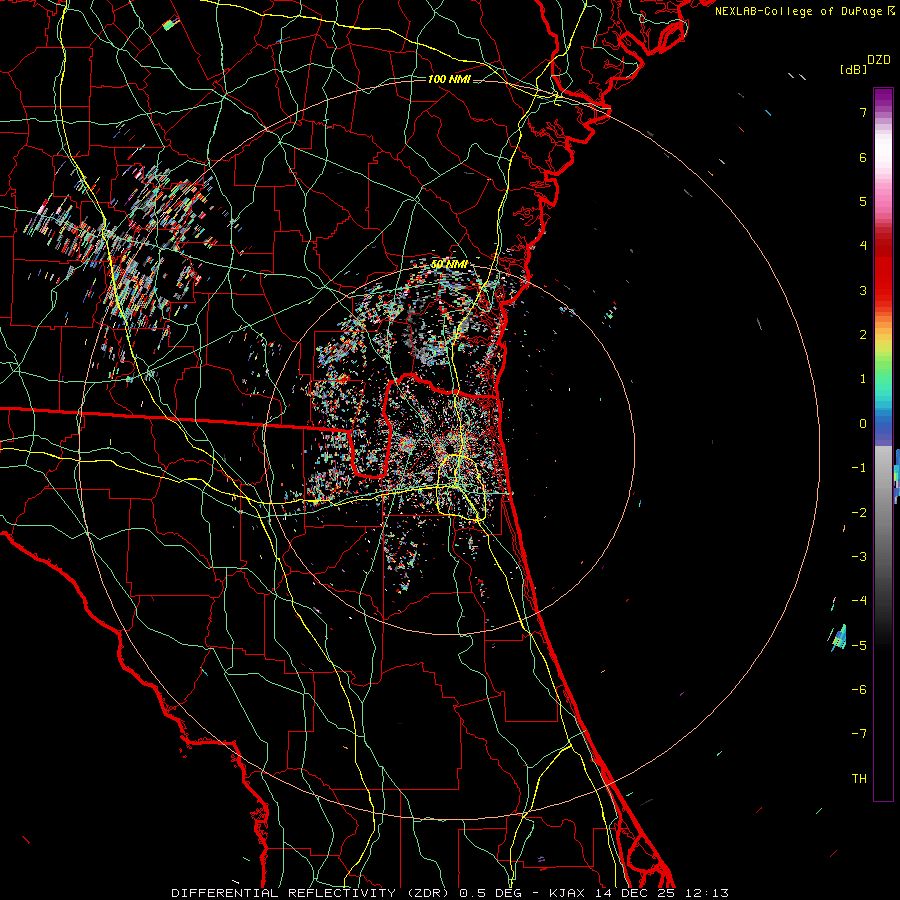Click the 6 dB tick label on the scale
The image size is (900, 900).
tap(863, 157)
